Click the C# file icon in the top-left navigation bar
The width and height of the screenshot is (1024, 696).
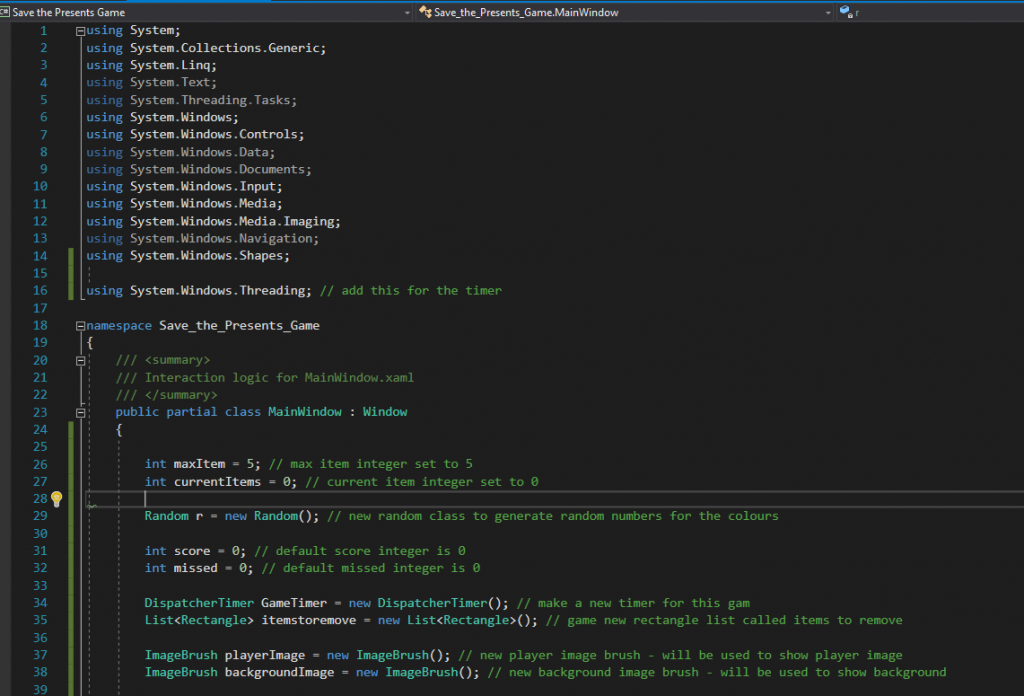(8, 13)
